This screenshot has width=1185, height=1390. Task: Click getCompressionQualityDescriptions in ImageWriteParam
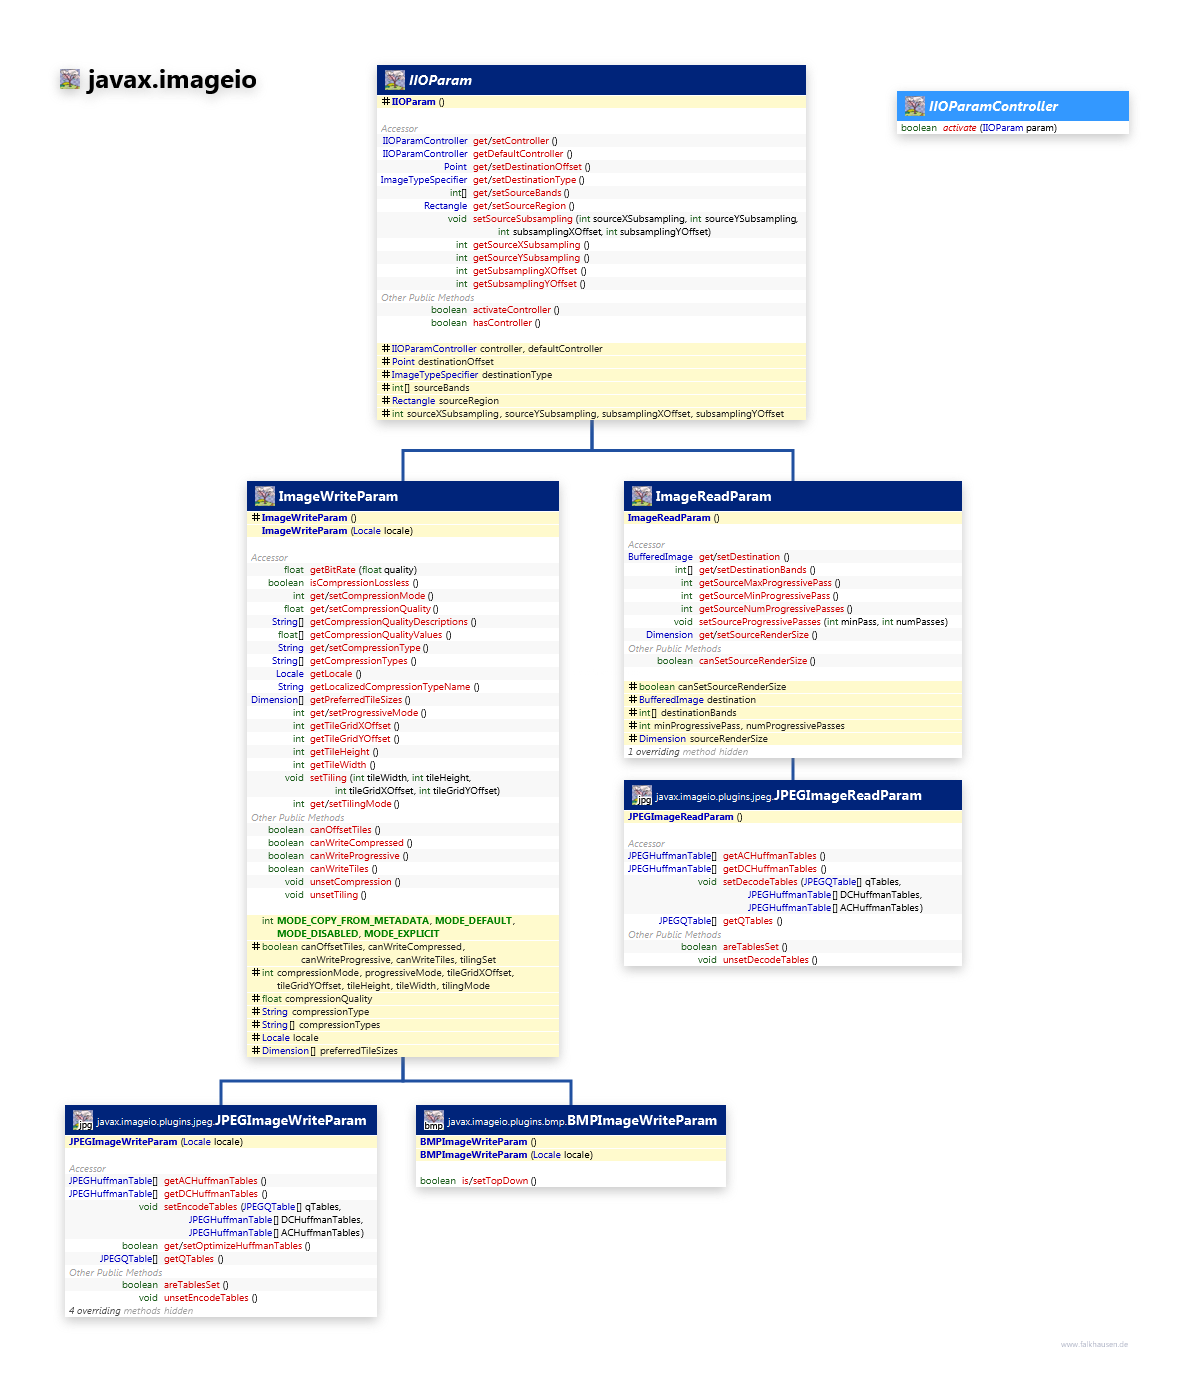click(389, 622)
